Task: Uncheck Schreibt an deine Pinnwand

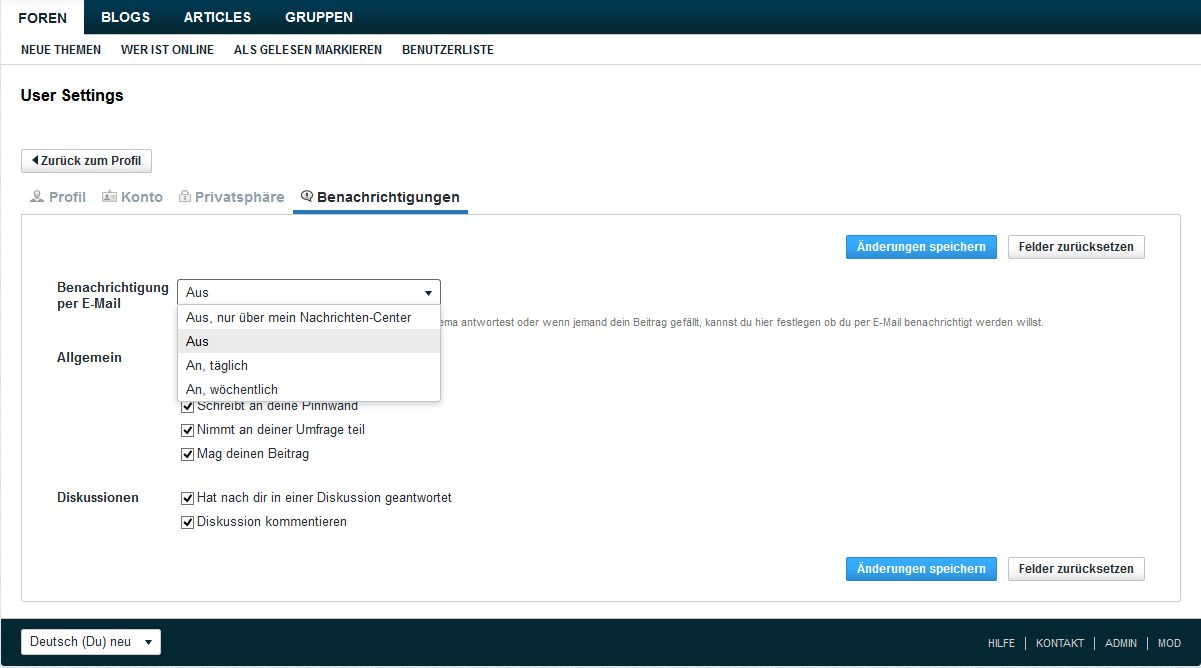Action: click(x=187, y=406)
